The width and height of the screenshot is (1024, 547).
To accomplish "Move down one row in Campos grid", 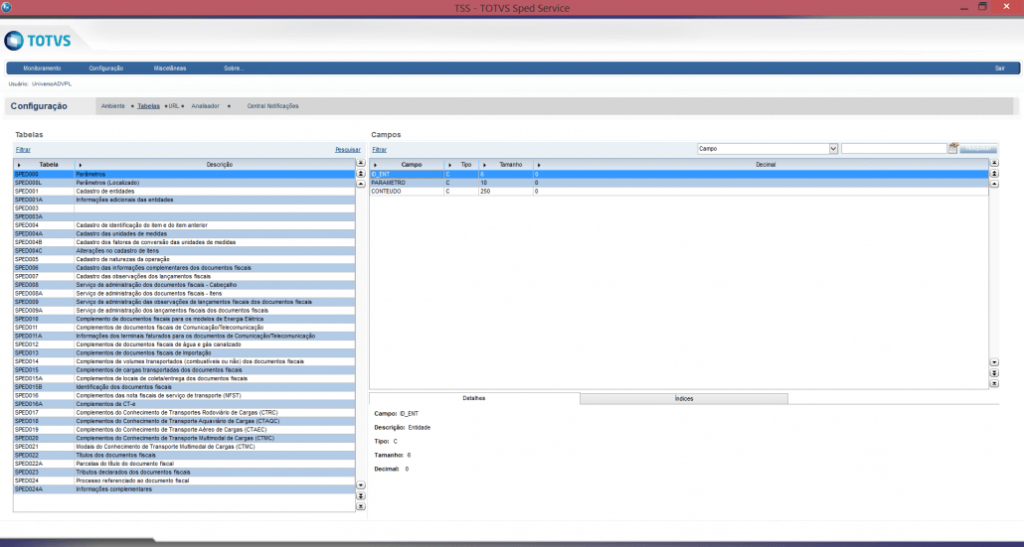I will [x=994, y=362].
